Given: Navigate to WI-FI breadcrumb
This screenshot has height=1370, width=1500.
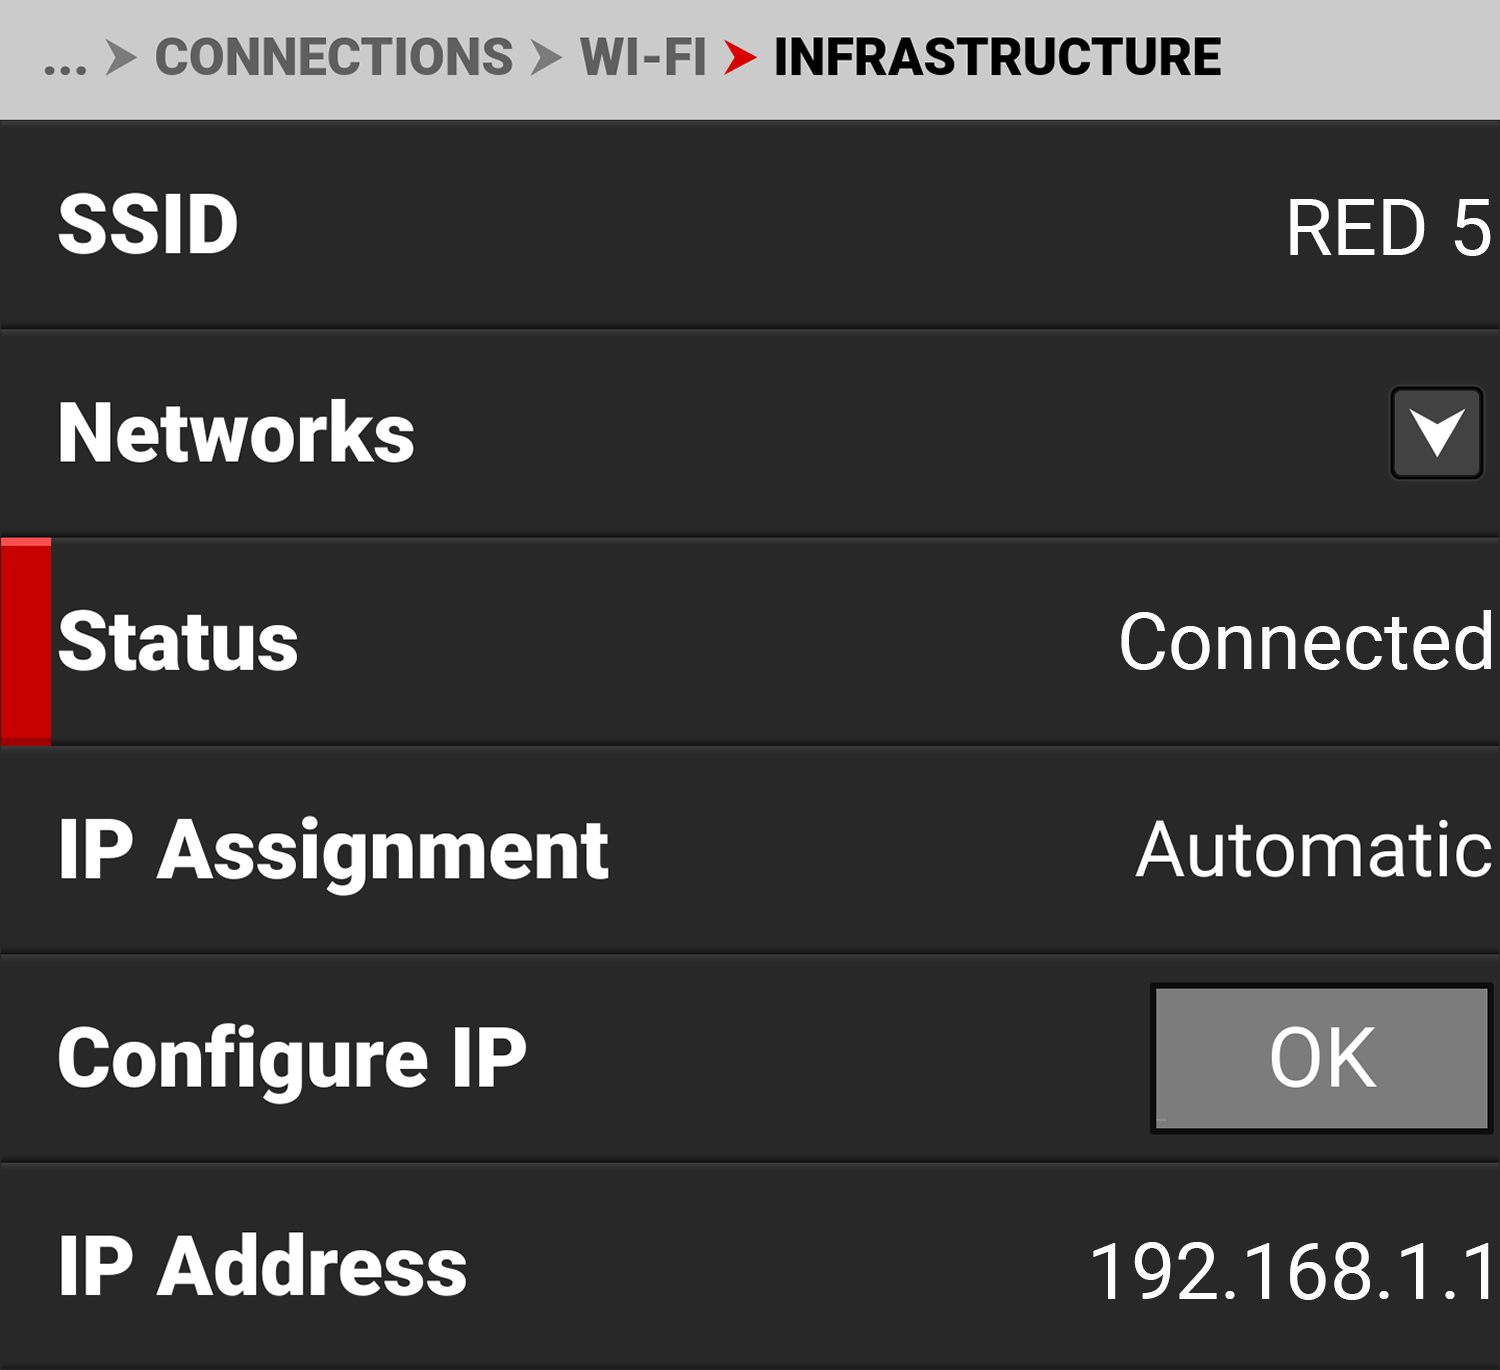Looking at the screenshot, I should click(643, 57).
